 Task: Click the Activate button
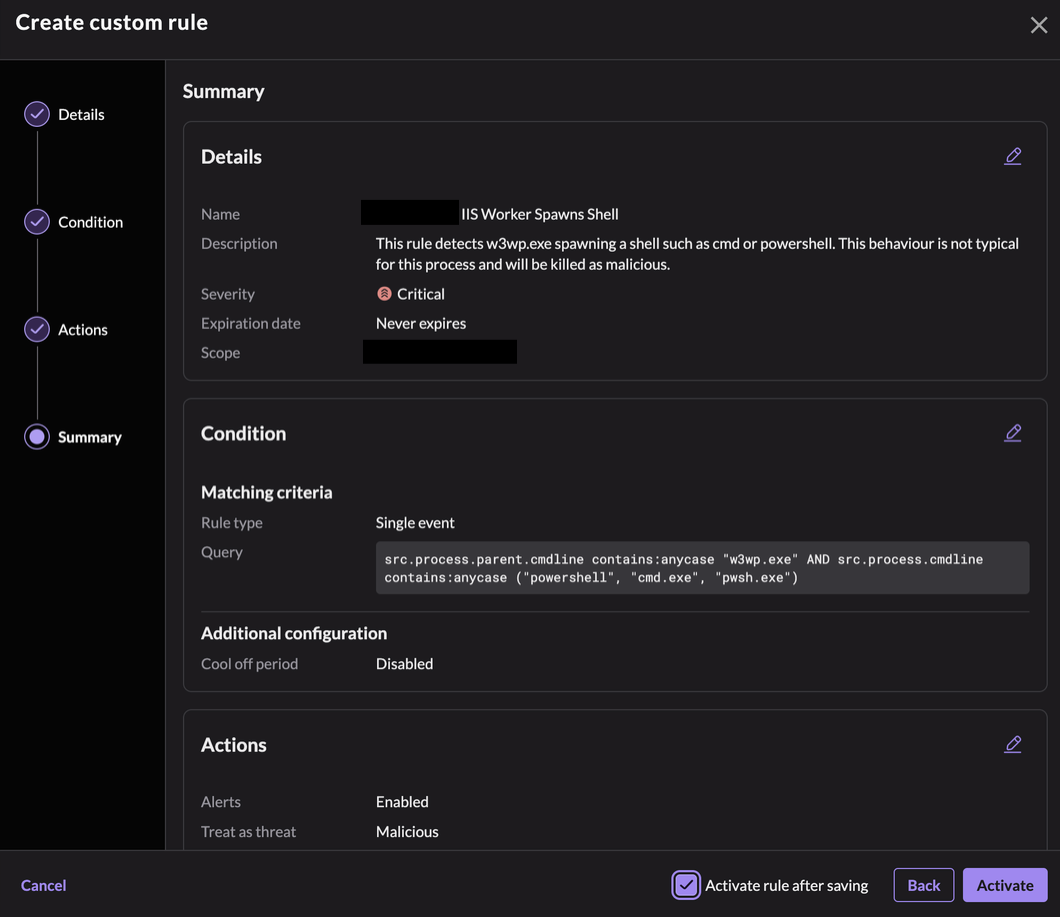1005,885
